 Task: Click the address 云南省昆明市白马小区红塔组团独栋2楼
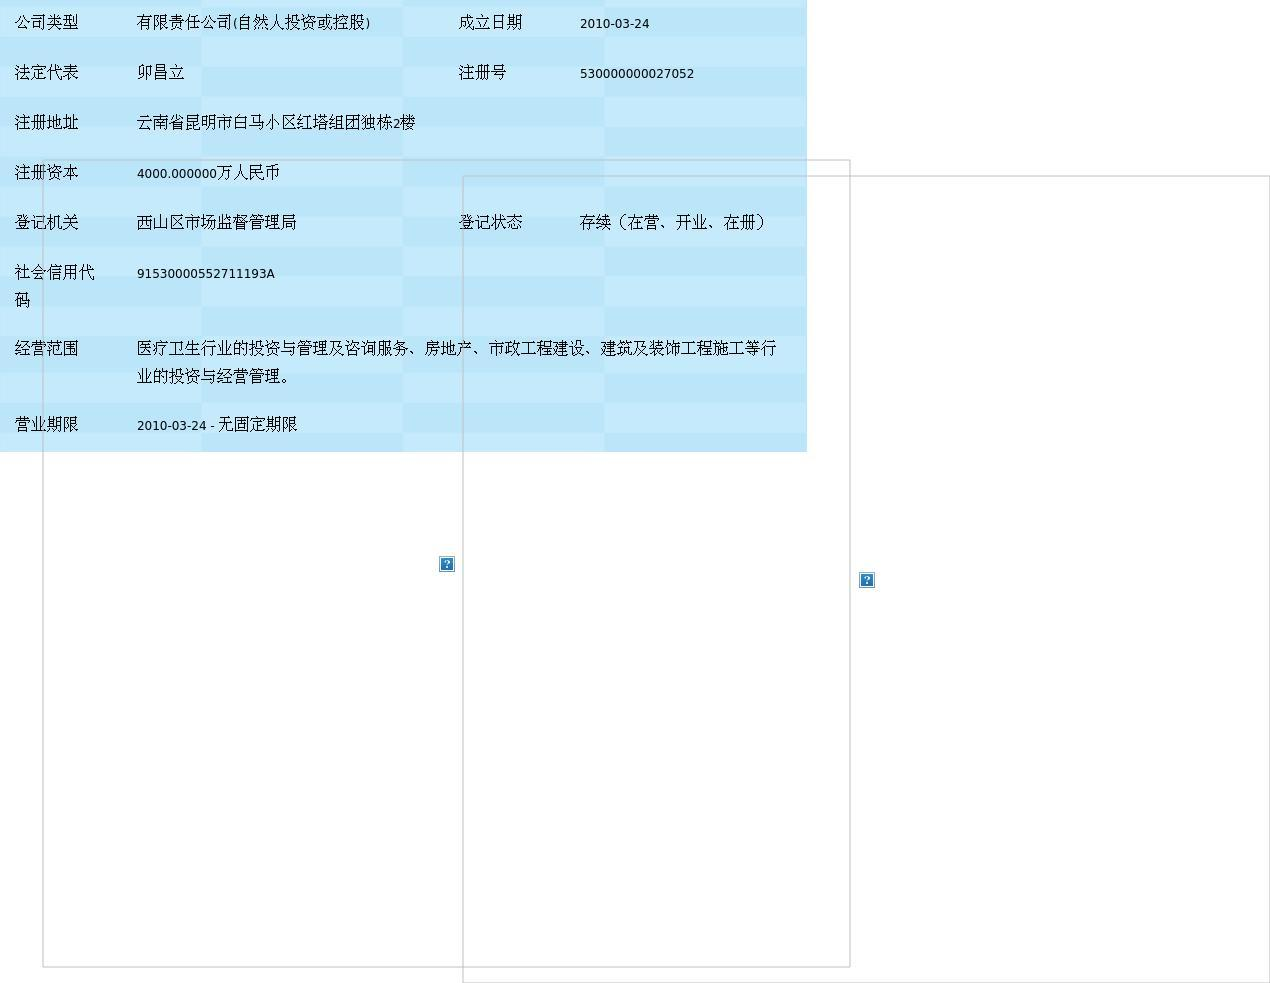click(x=276, y=122)
